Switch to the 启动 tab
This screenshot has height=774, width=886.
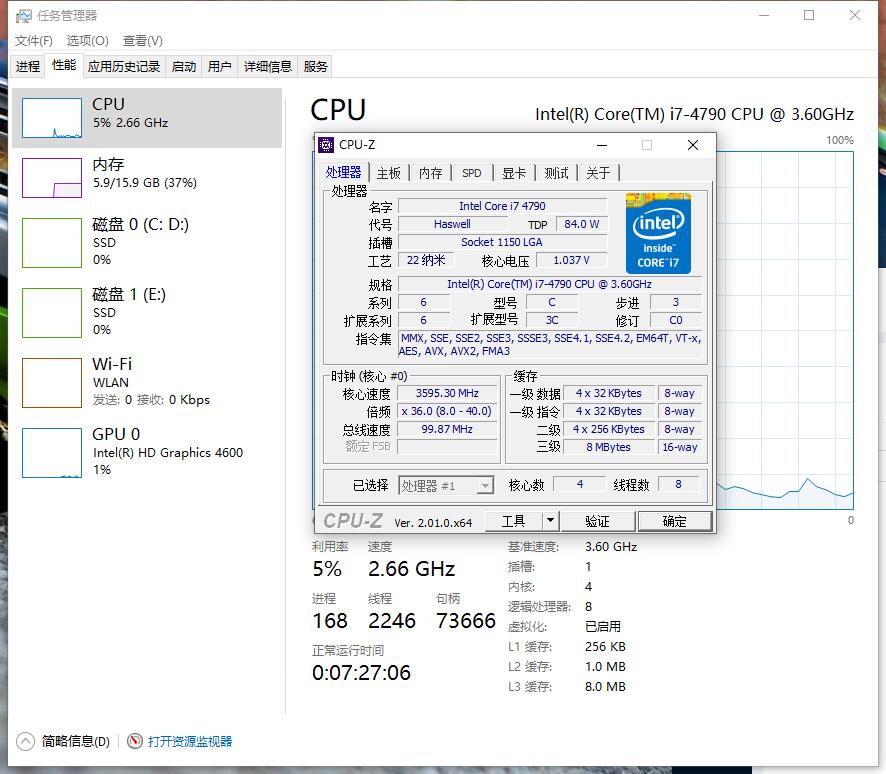click(184, 67)
